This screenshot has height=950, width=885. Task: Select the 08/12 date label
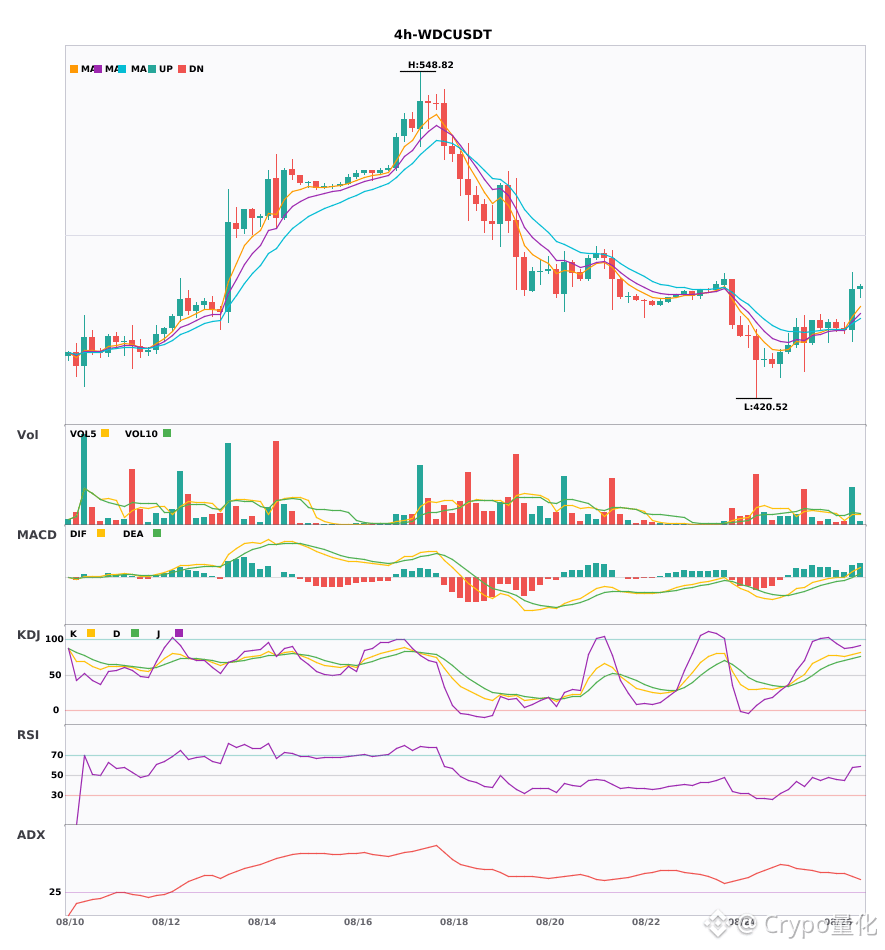click(x=166, y=922)
